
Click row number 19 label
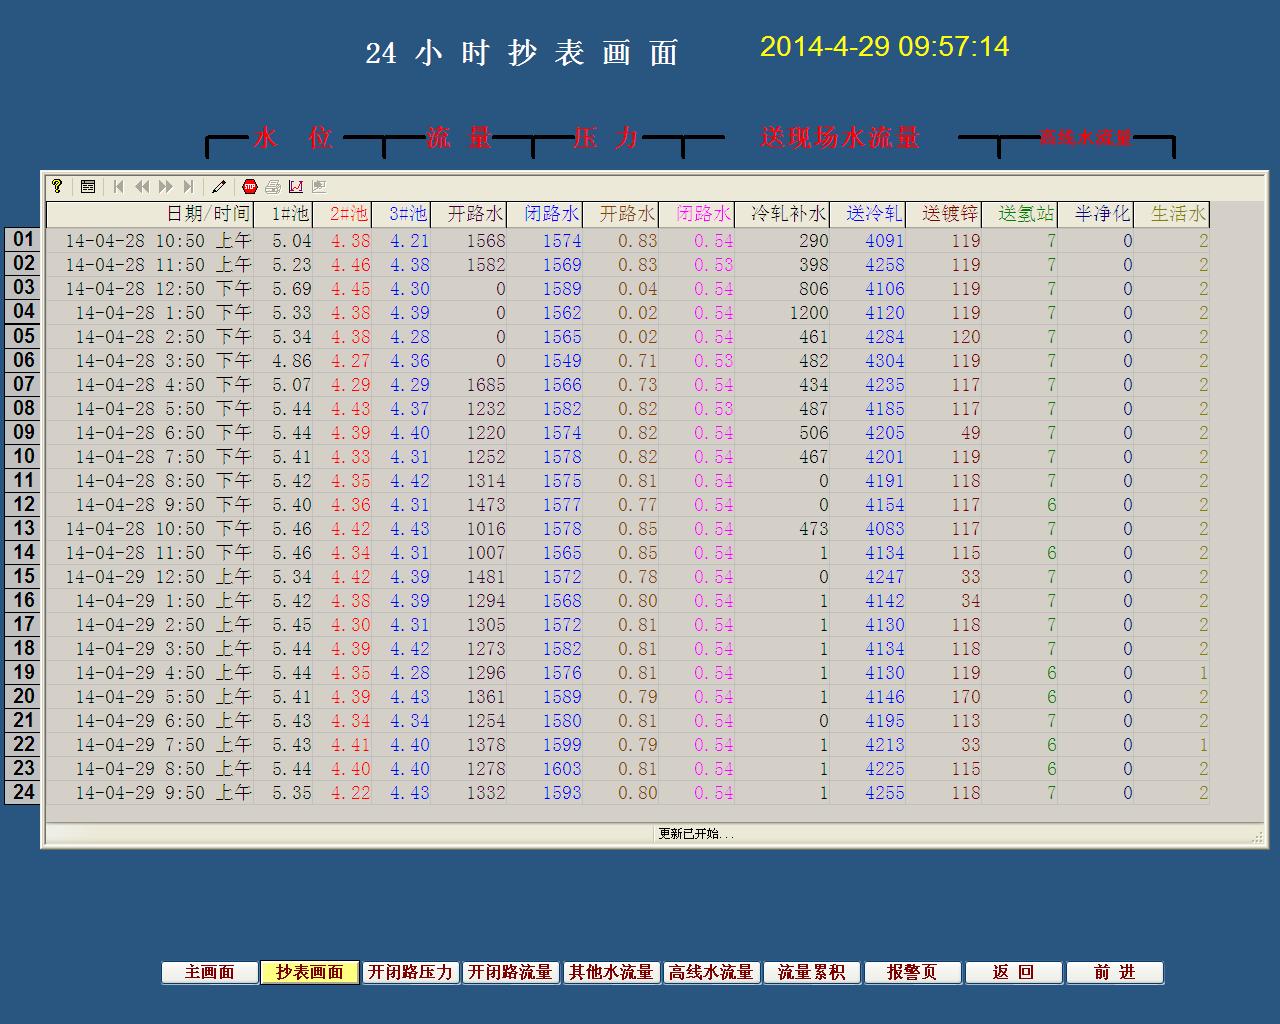pyautogui.click(x=24, y=672)
